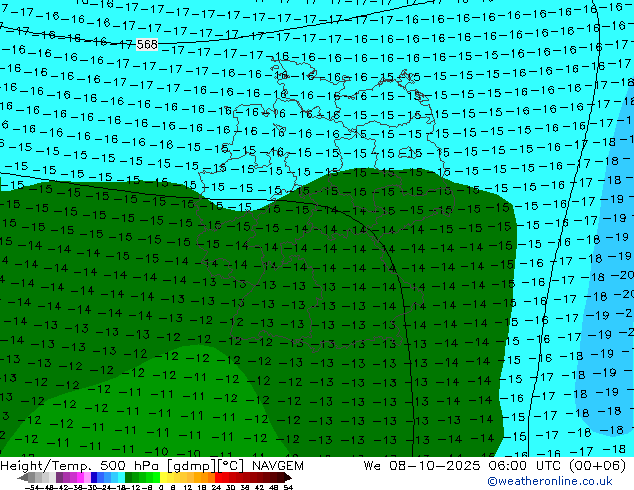Click the dark maroon right end of legend
Screen dimensions: 634x490
[288, 477]
